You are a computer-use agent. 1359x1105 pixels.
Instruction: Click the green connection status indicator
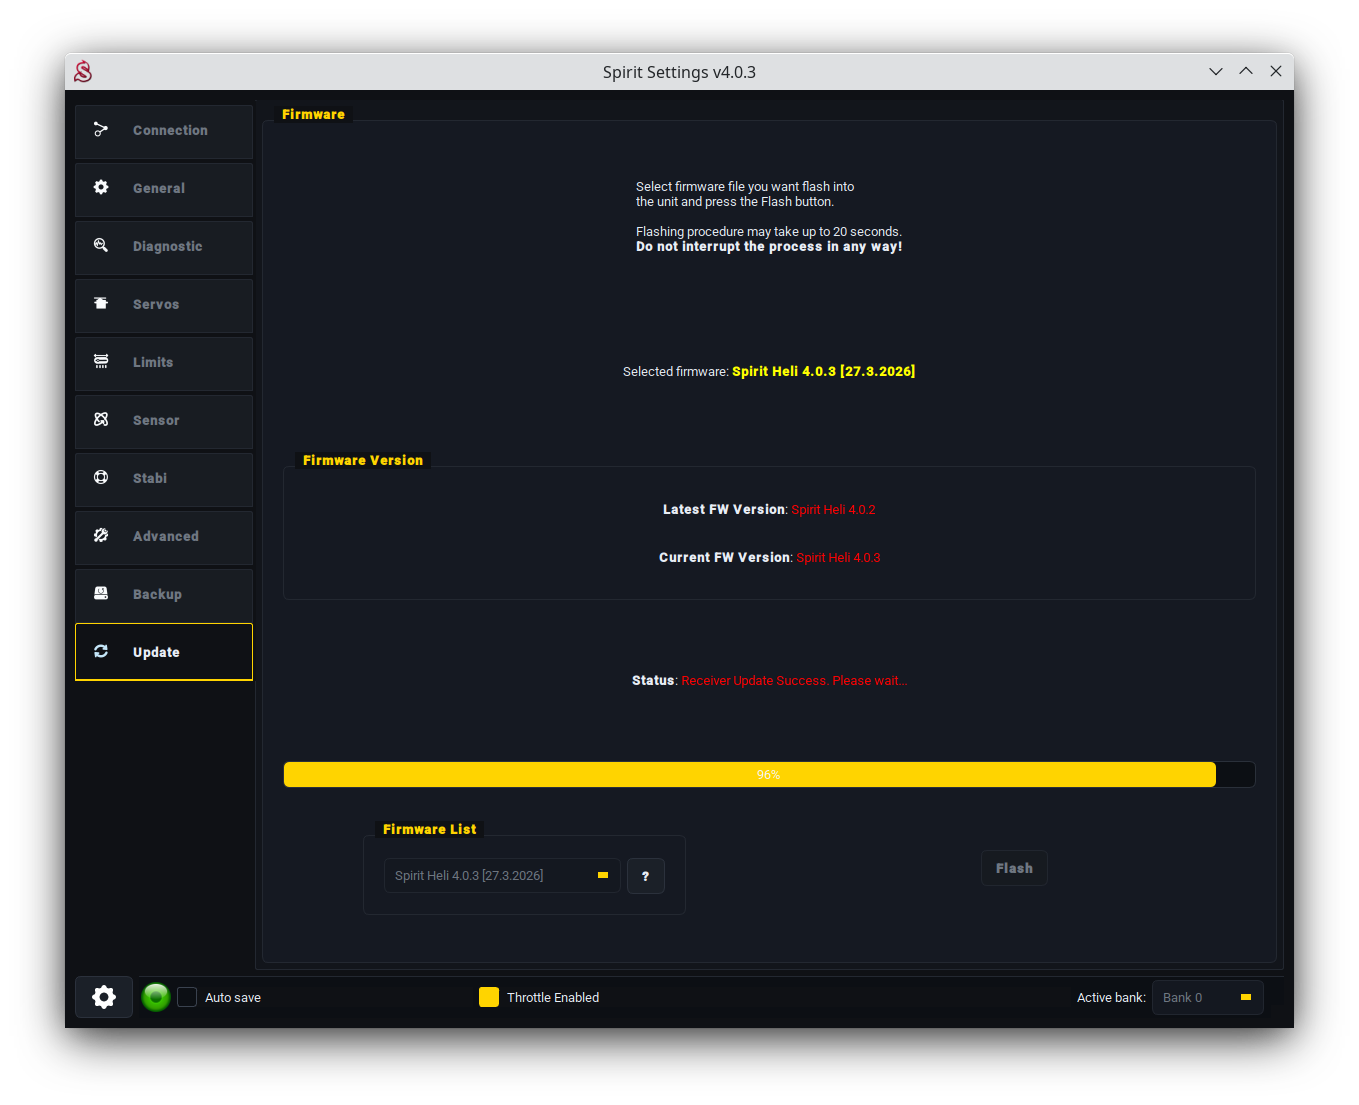(156, 997)
